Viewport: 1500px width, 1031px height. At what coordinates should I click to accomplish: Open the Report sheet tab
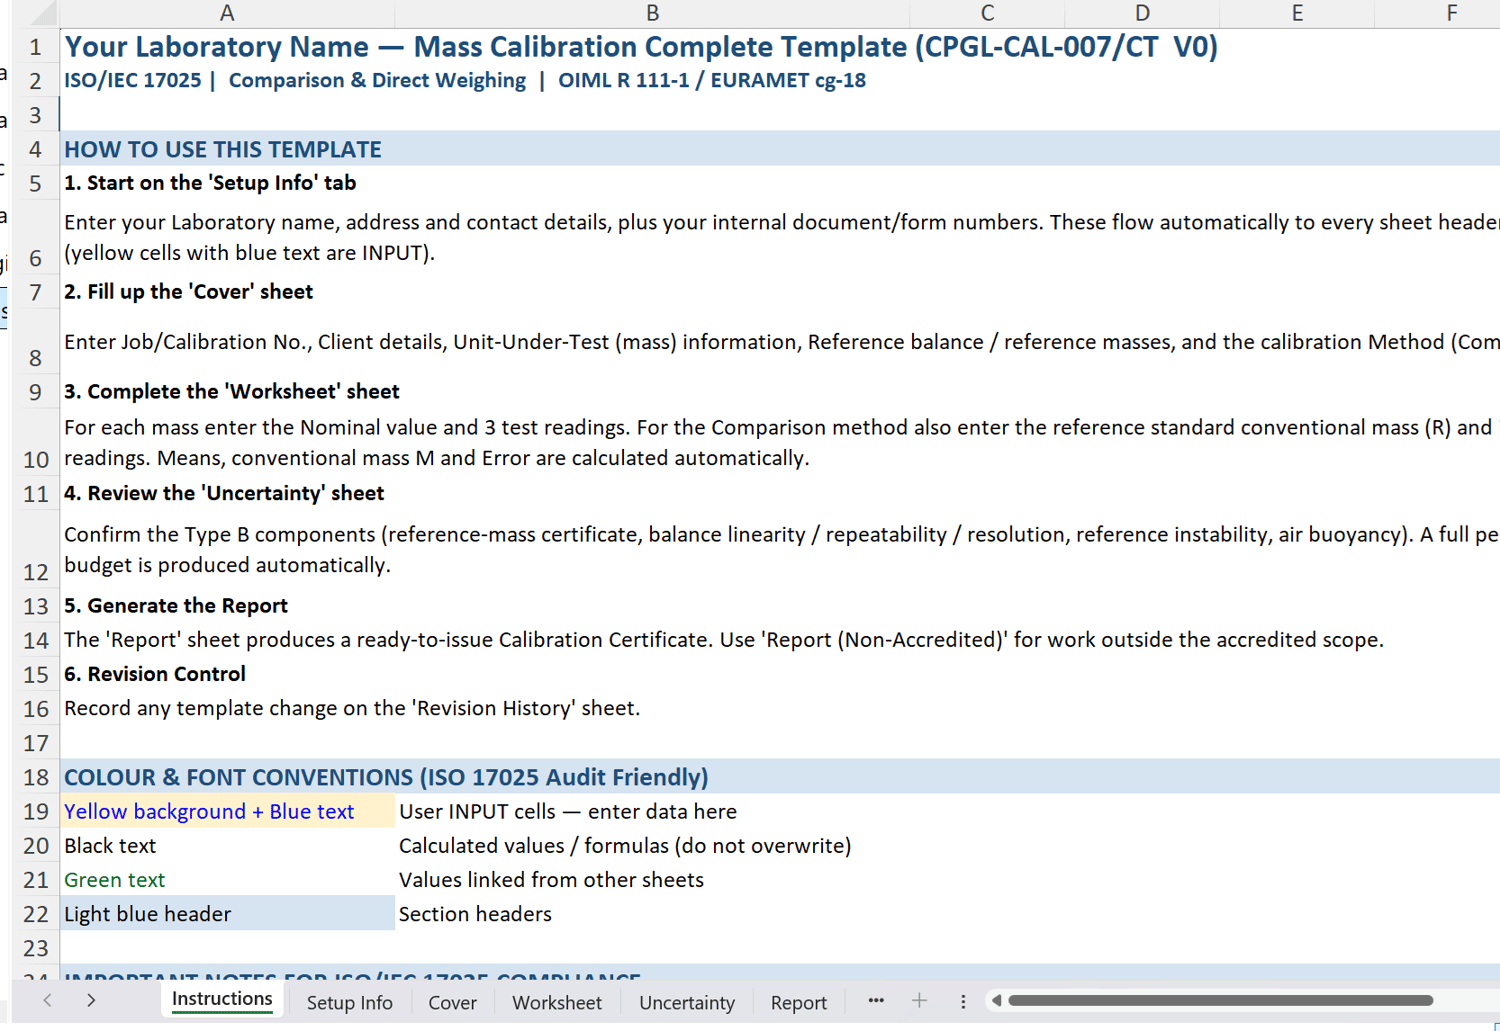pos(799,1002)
